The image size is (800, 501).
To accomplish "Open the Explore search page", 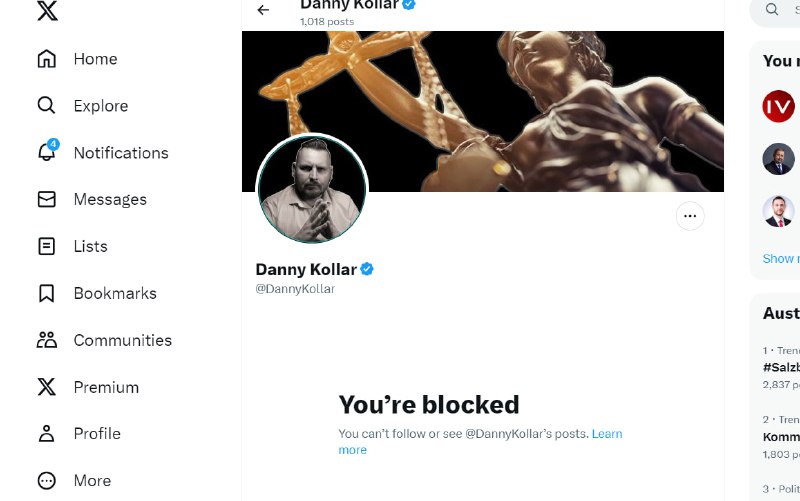I will click(47, 106).
